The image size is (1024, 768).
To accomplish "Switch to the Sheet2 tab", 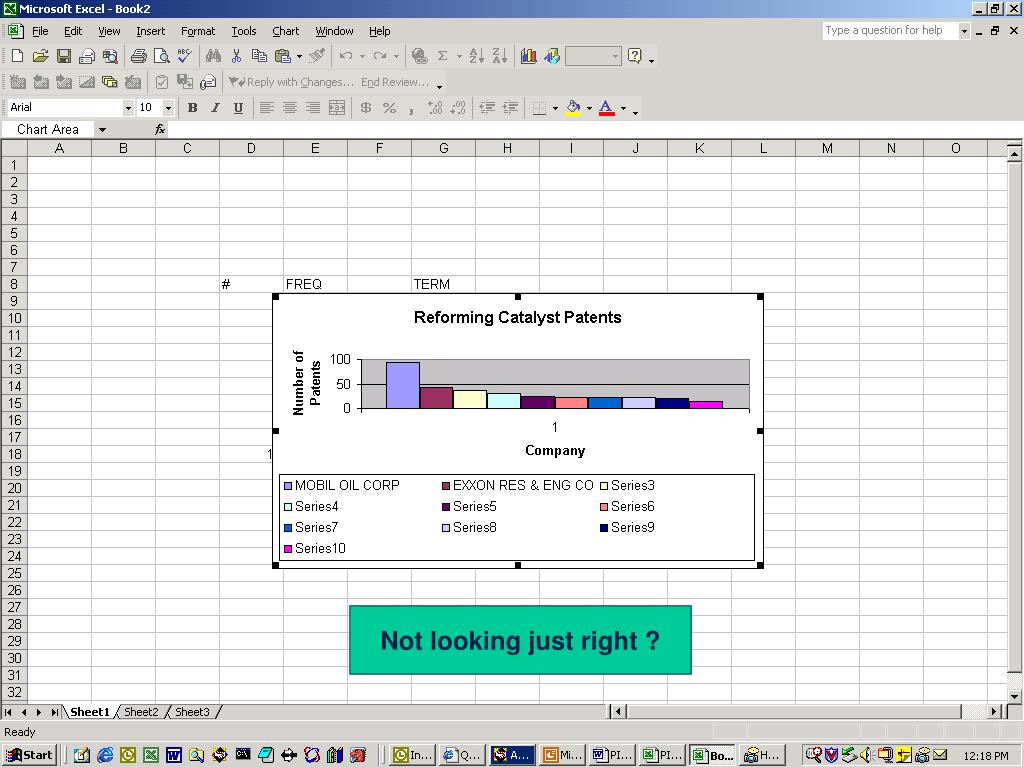I will coord(141,712).
